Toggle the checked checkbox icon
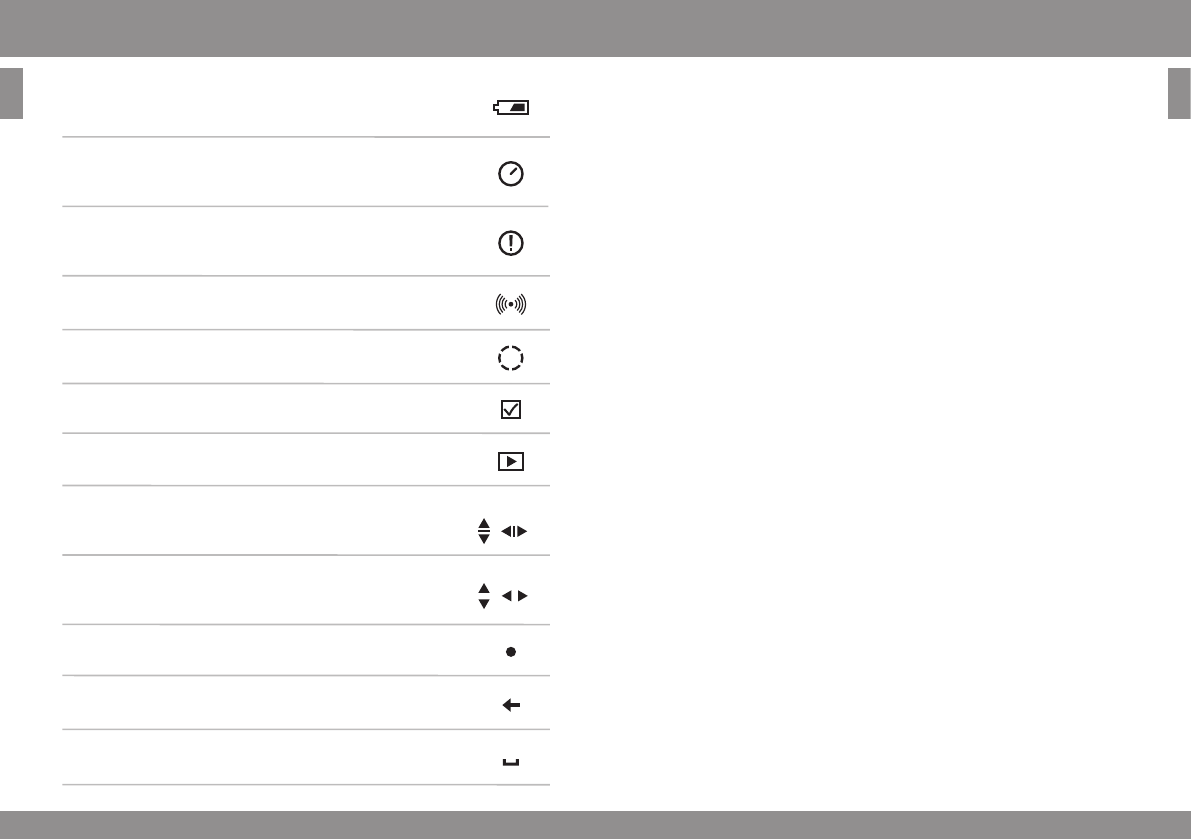1191x839 pixels. (x=510, y=410)
